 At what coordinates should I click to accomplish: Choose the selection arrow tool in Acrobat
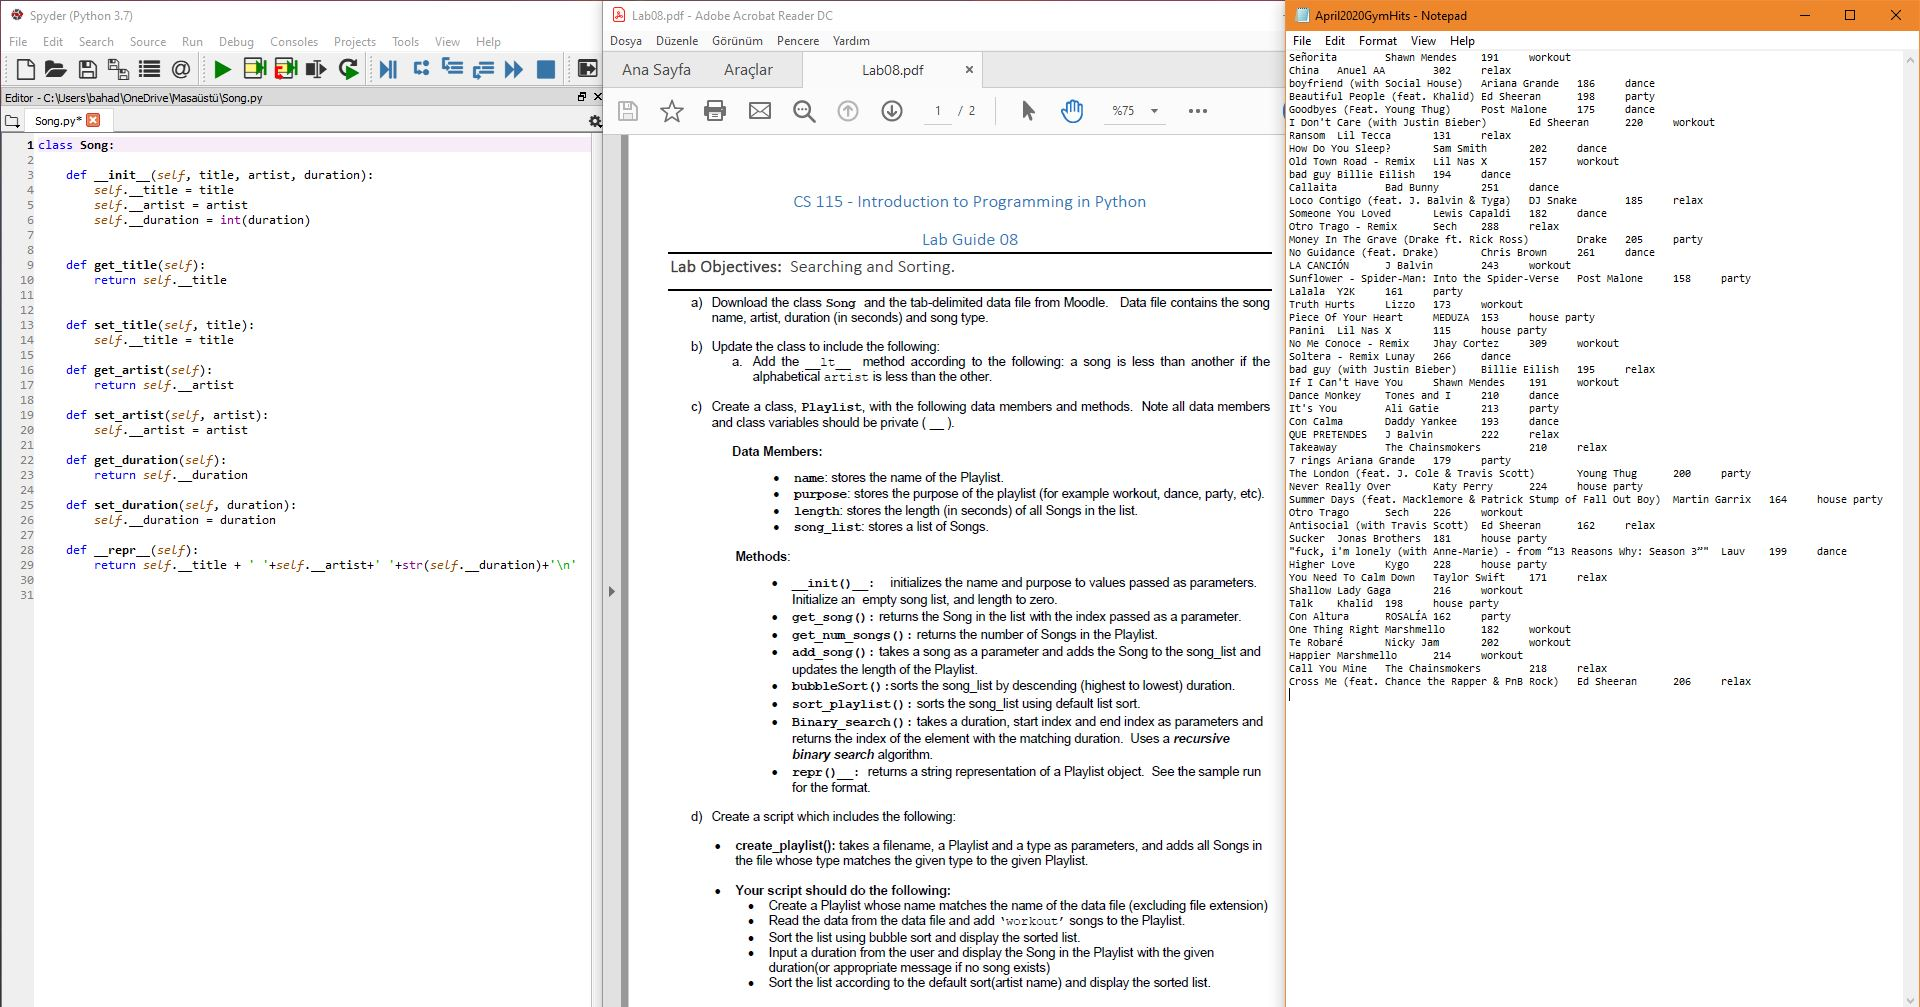click(1028, 111)
